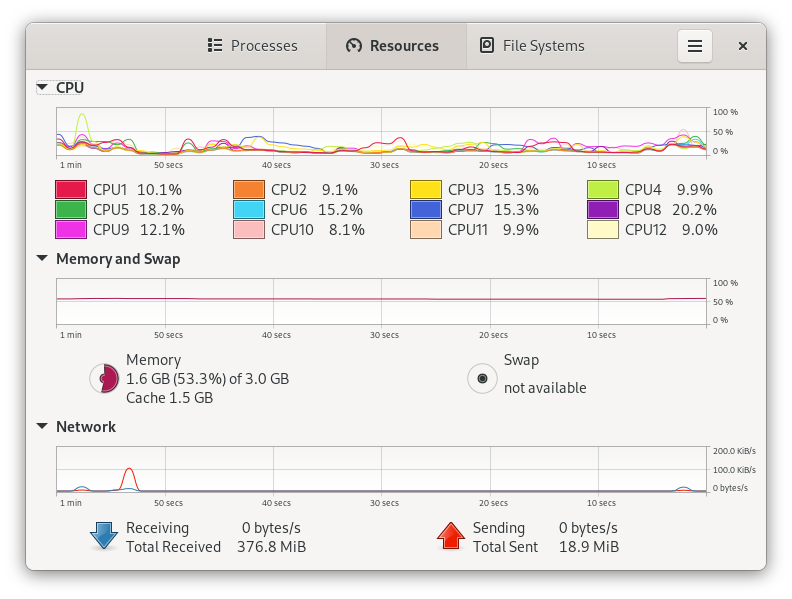This screenshot has height=599, width=792.
Task: Collapse the CPU section
Action: (x=42, y=88)
